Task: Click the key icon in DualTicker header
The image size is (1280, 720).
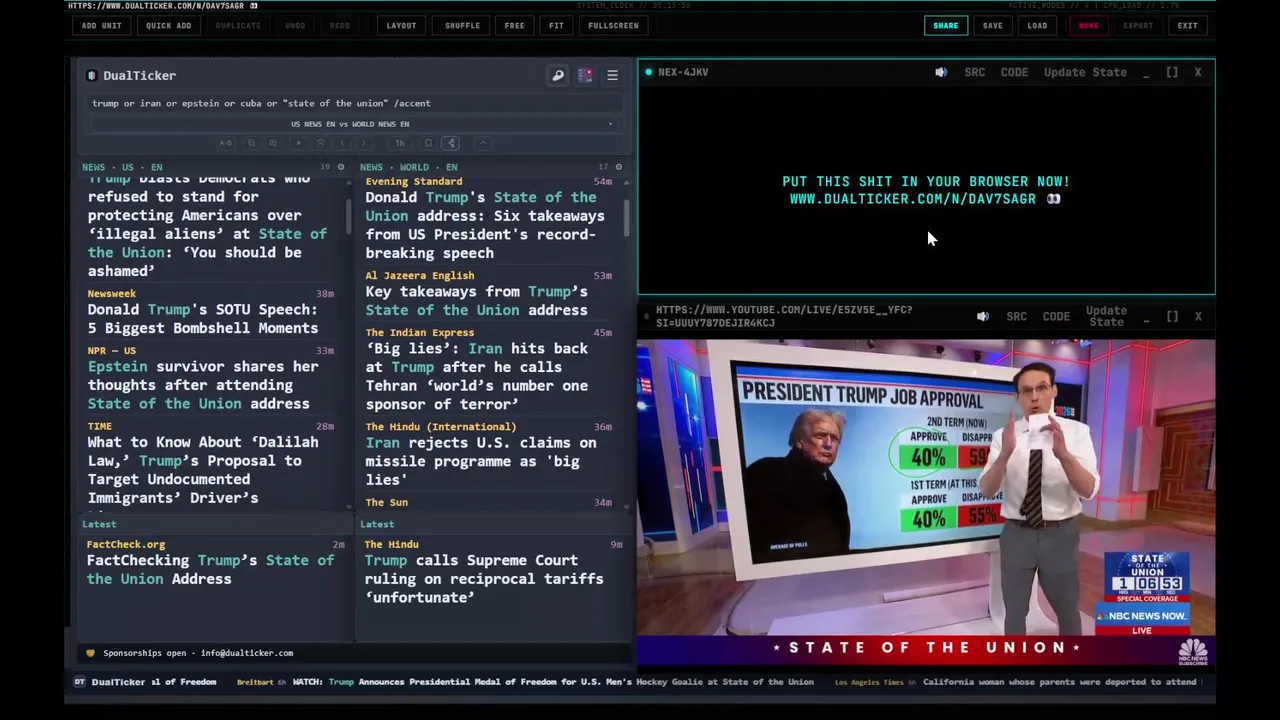Action: pos(558,75)
